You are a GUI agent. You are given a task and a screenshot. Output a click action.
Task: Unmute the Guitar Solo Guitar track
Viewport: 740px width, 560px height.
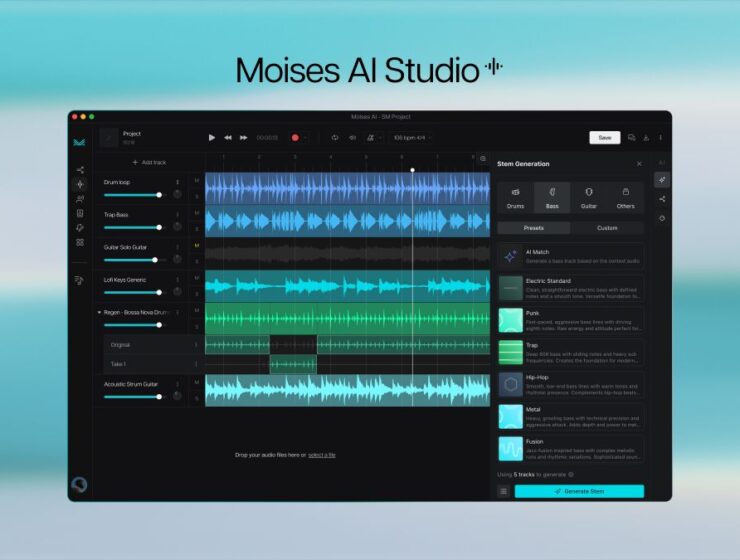coord(197,245)
